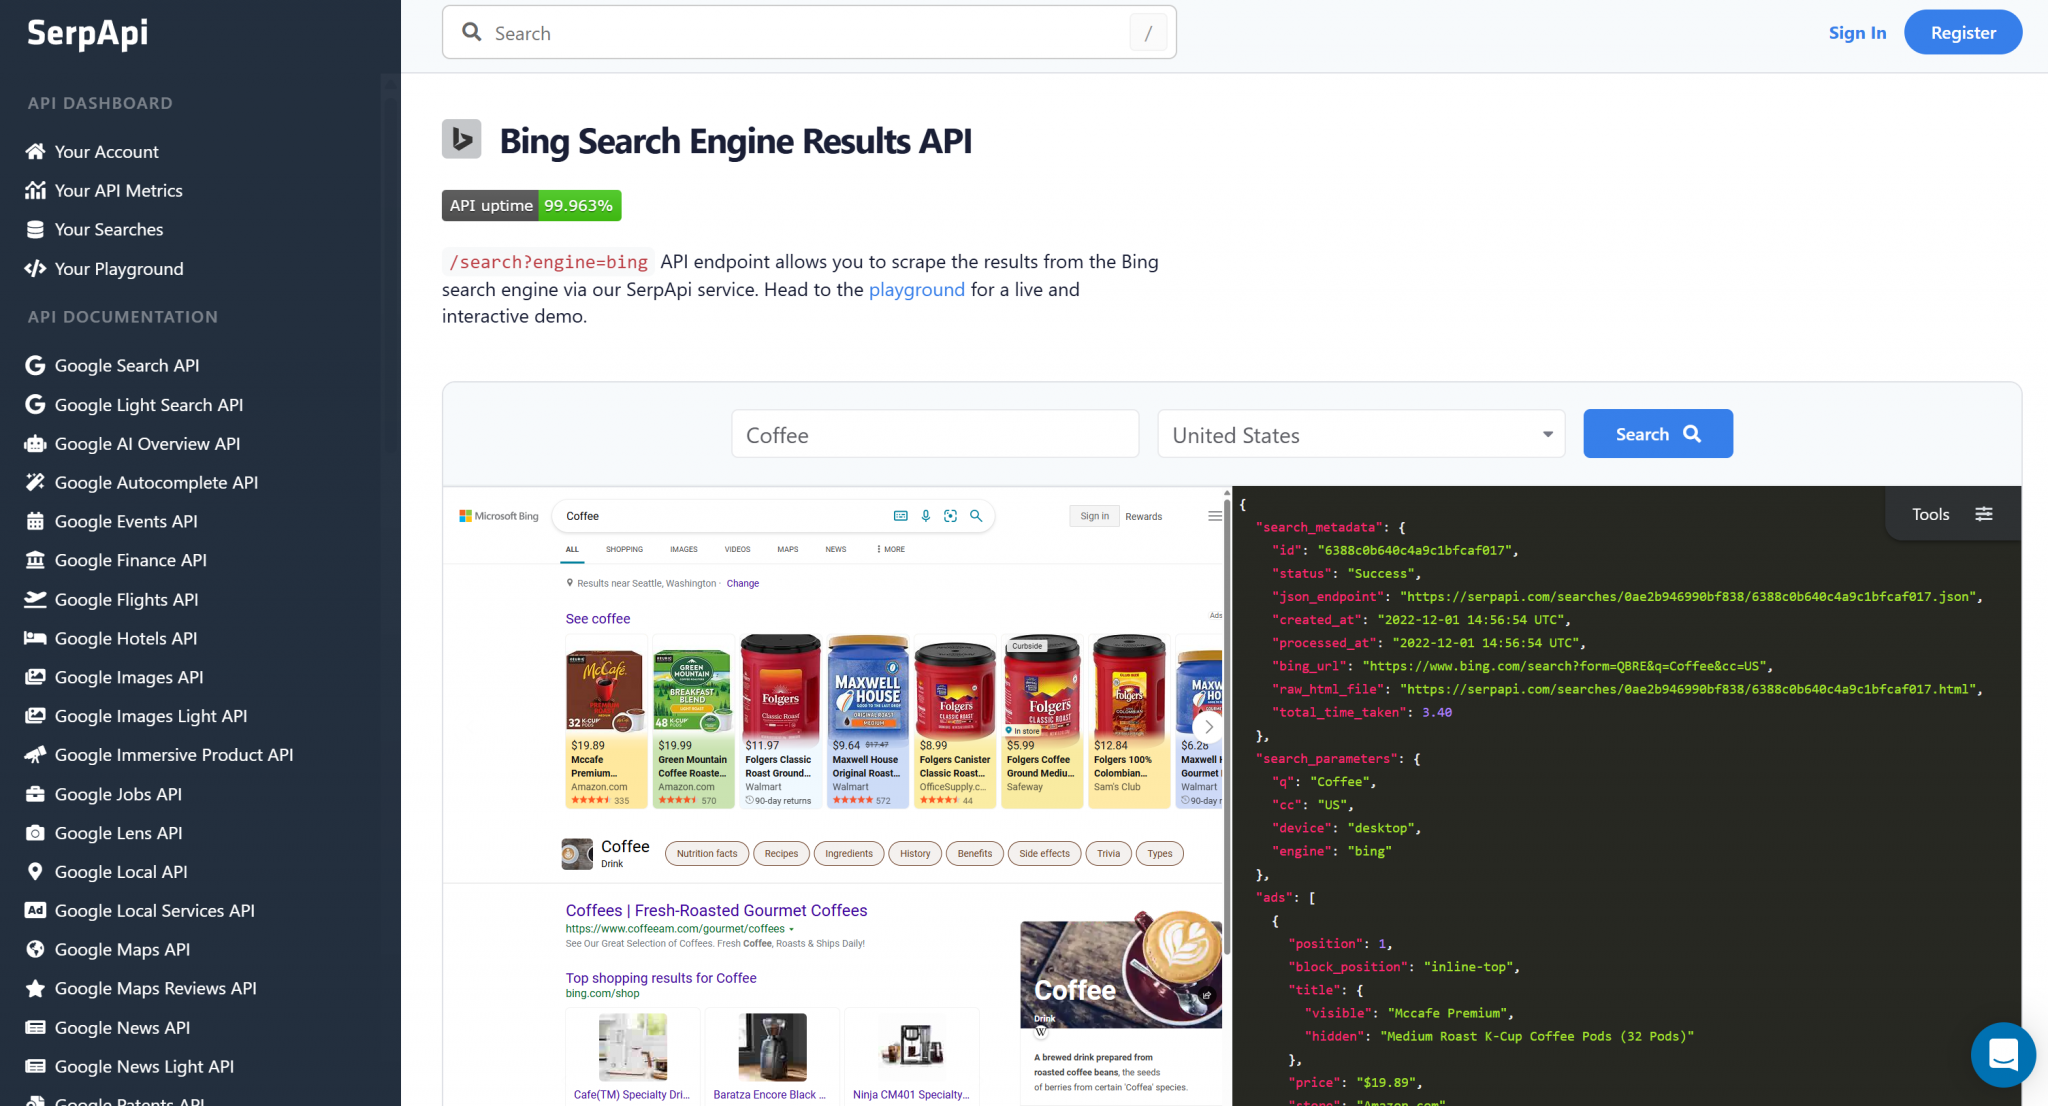Open the Your Account page via the home icon
The width and height of the screenshot is (2048, 1106).
pyautogui.click(x=35, y=151)
